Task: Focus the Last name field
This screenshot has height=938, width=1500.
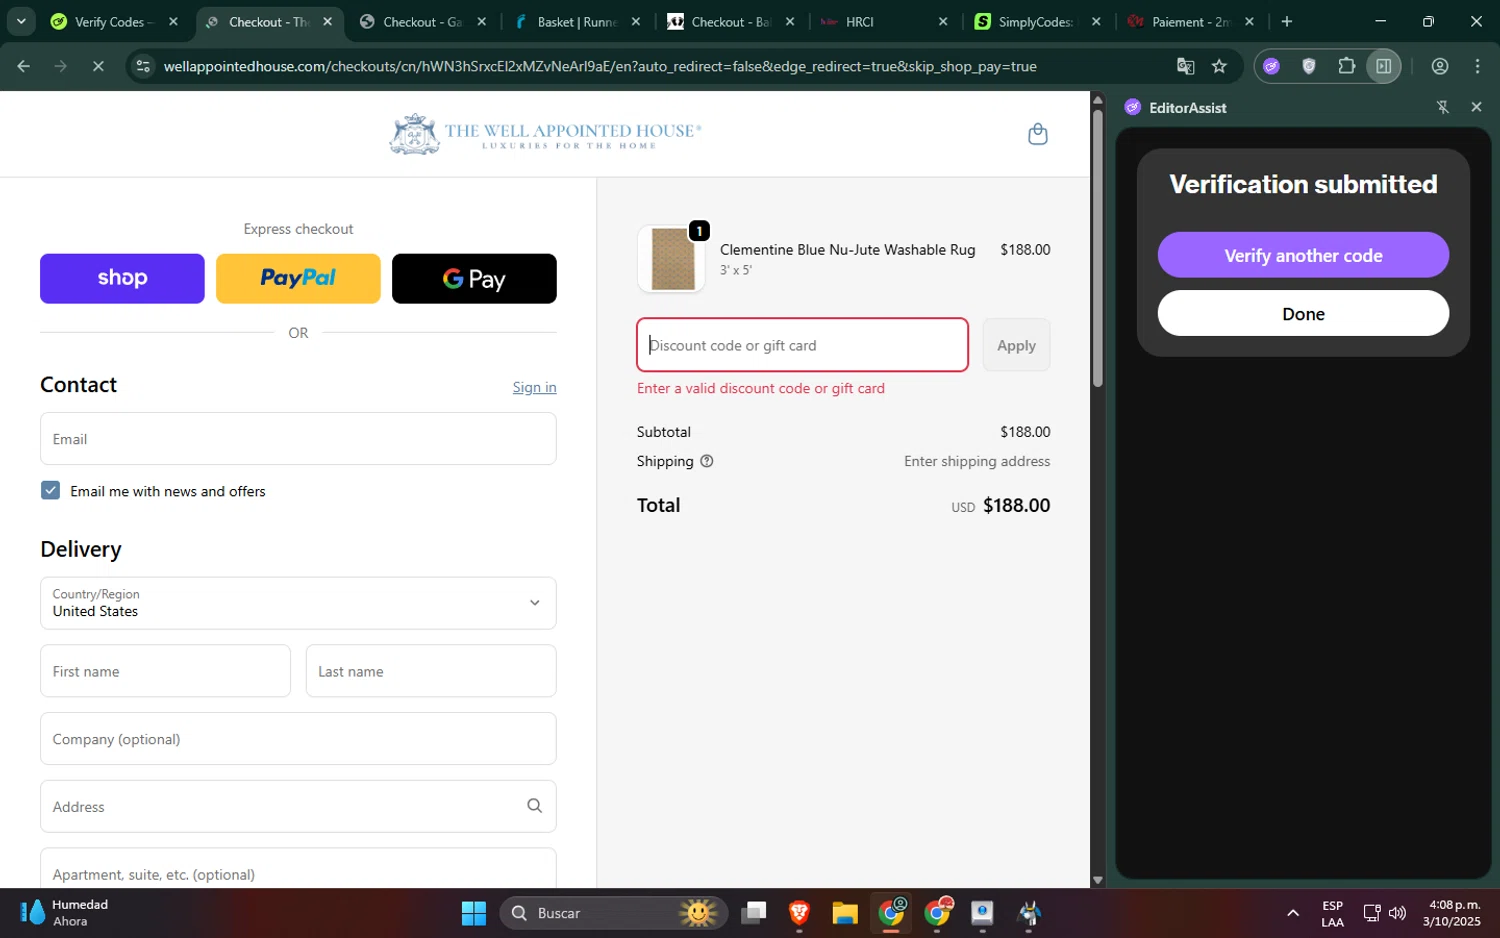Action: click(x=431, y=671)
